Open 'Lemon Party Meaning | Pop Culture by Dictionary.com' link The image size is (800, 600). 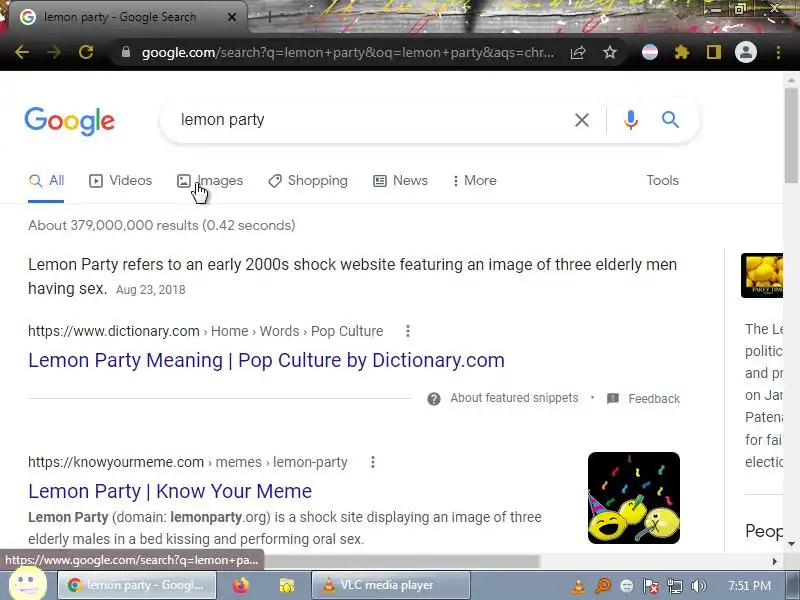[x=266, y=360]
